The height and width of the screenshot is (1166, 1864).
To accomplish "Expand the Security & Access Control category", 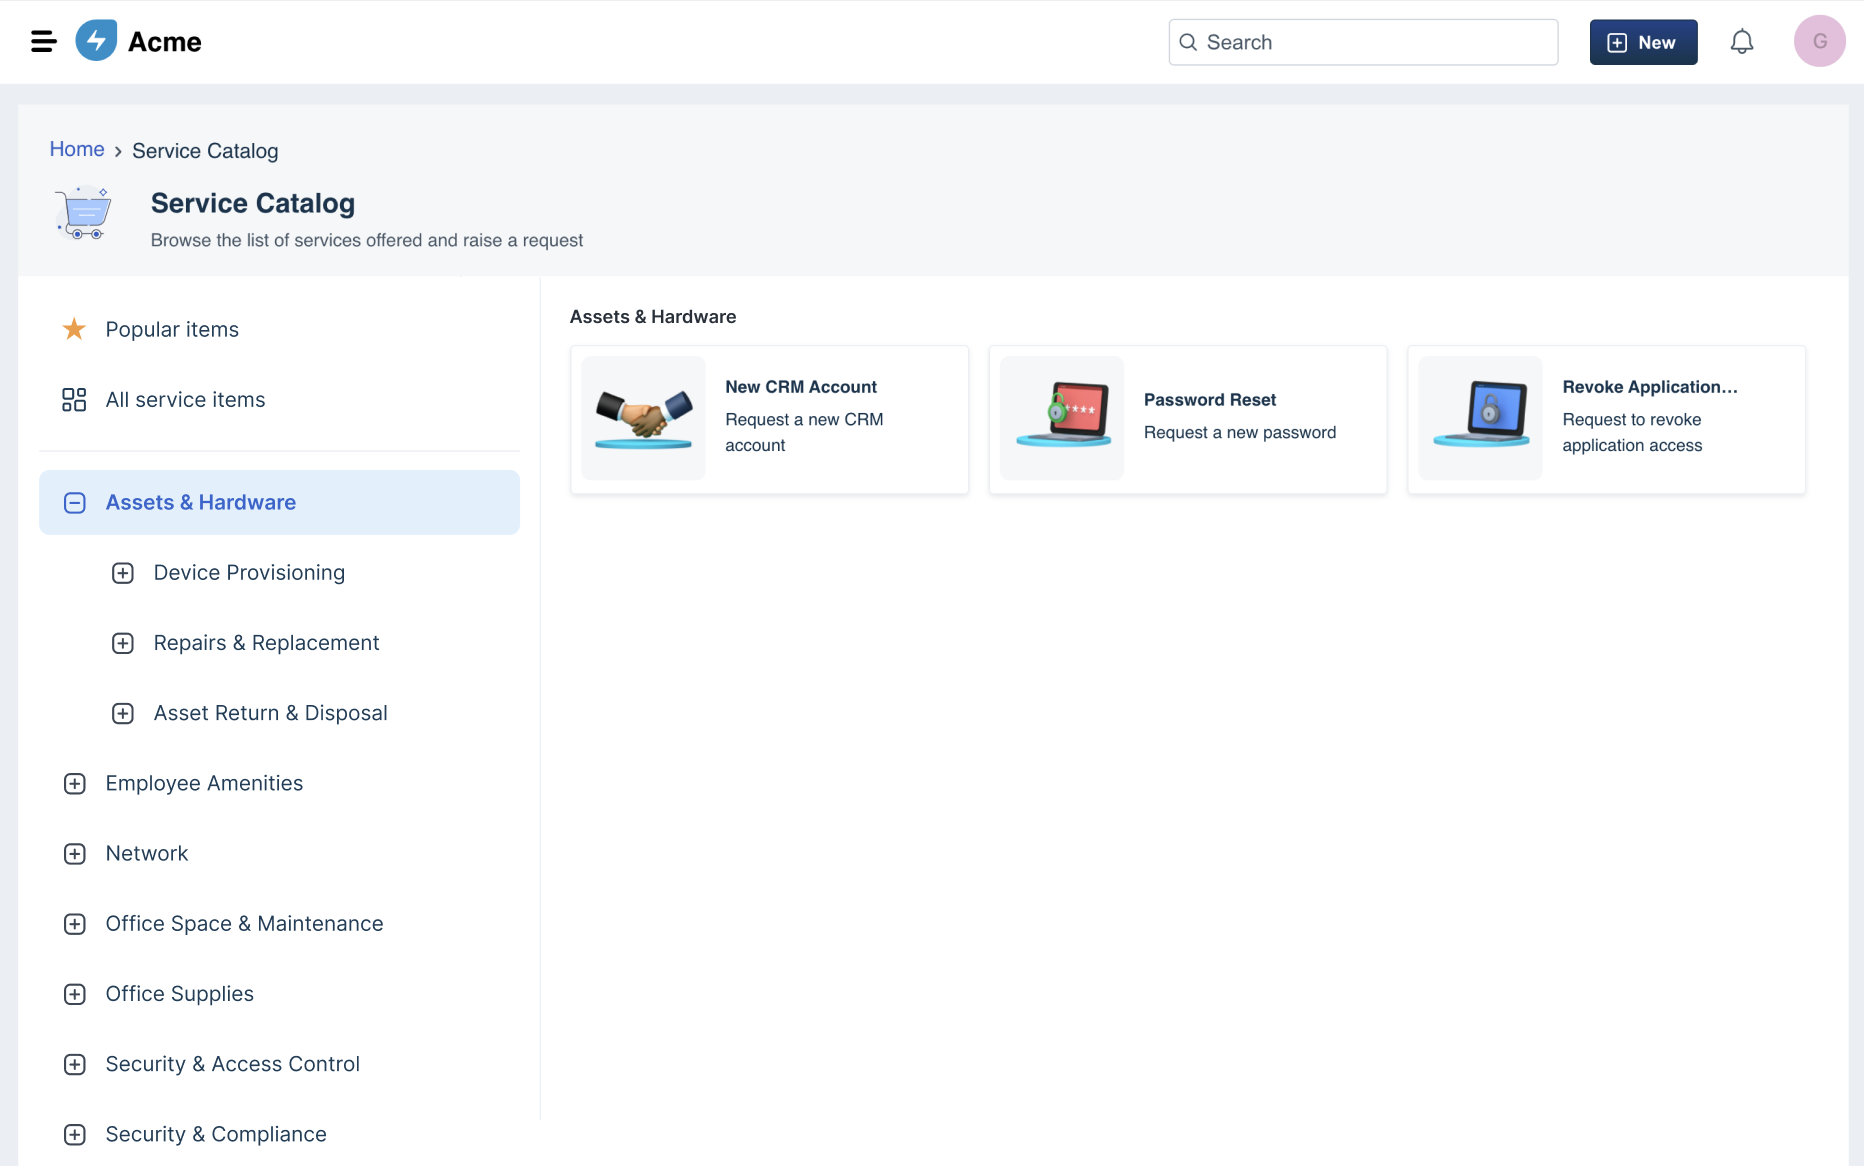I will click(75, 1064).
